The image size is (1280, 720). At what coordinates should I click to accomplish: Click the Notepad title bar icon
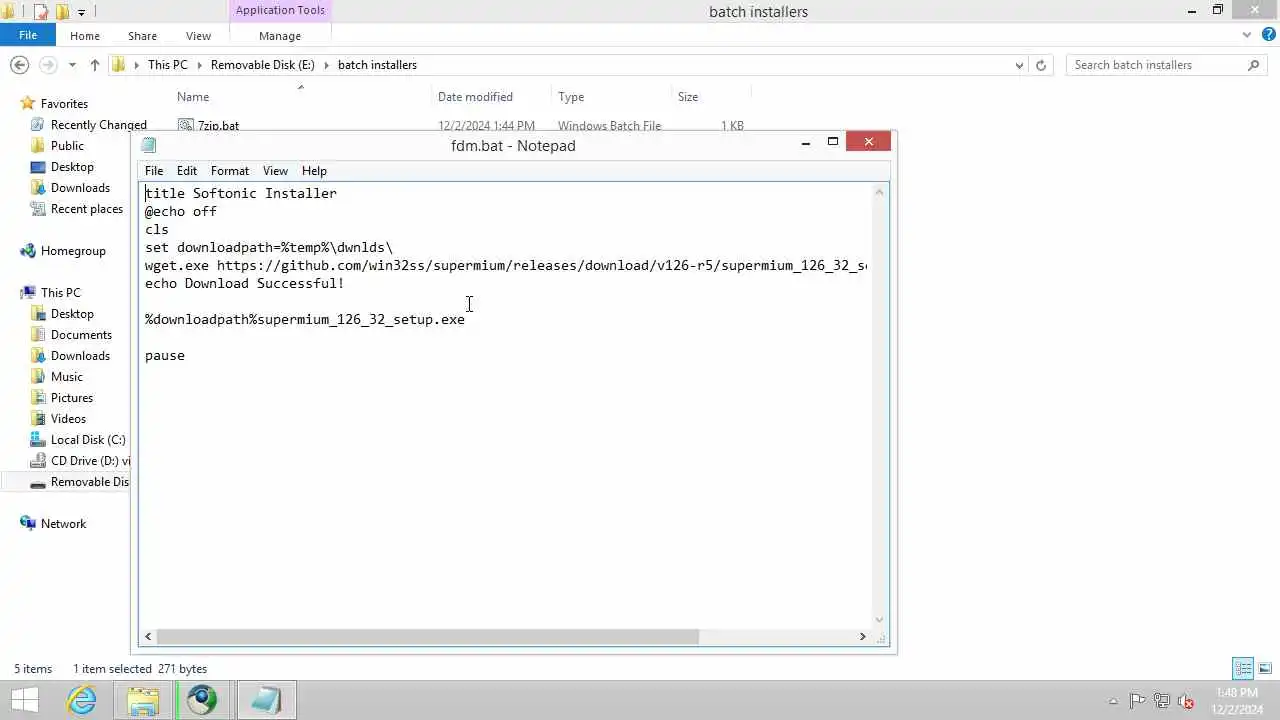pos(149,146)
